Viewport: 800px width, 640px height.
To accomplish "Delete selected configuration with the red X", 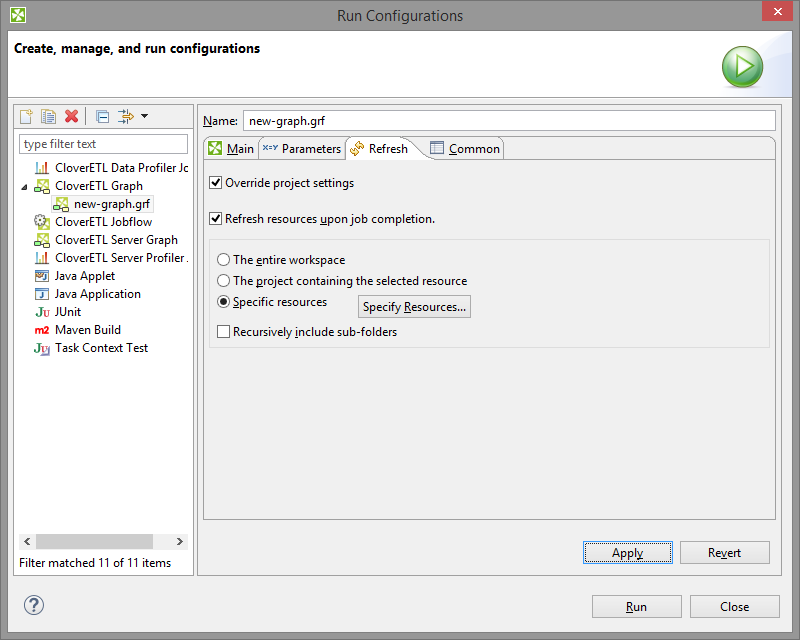I will point(71,117).
